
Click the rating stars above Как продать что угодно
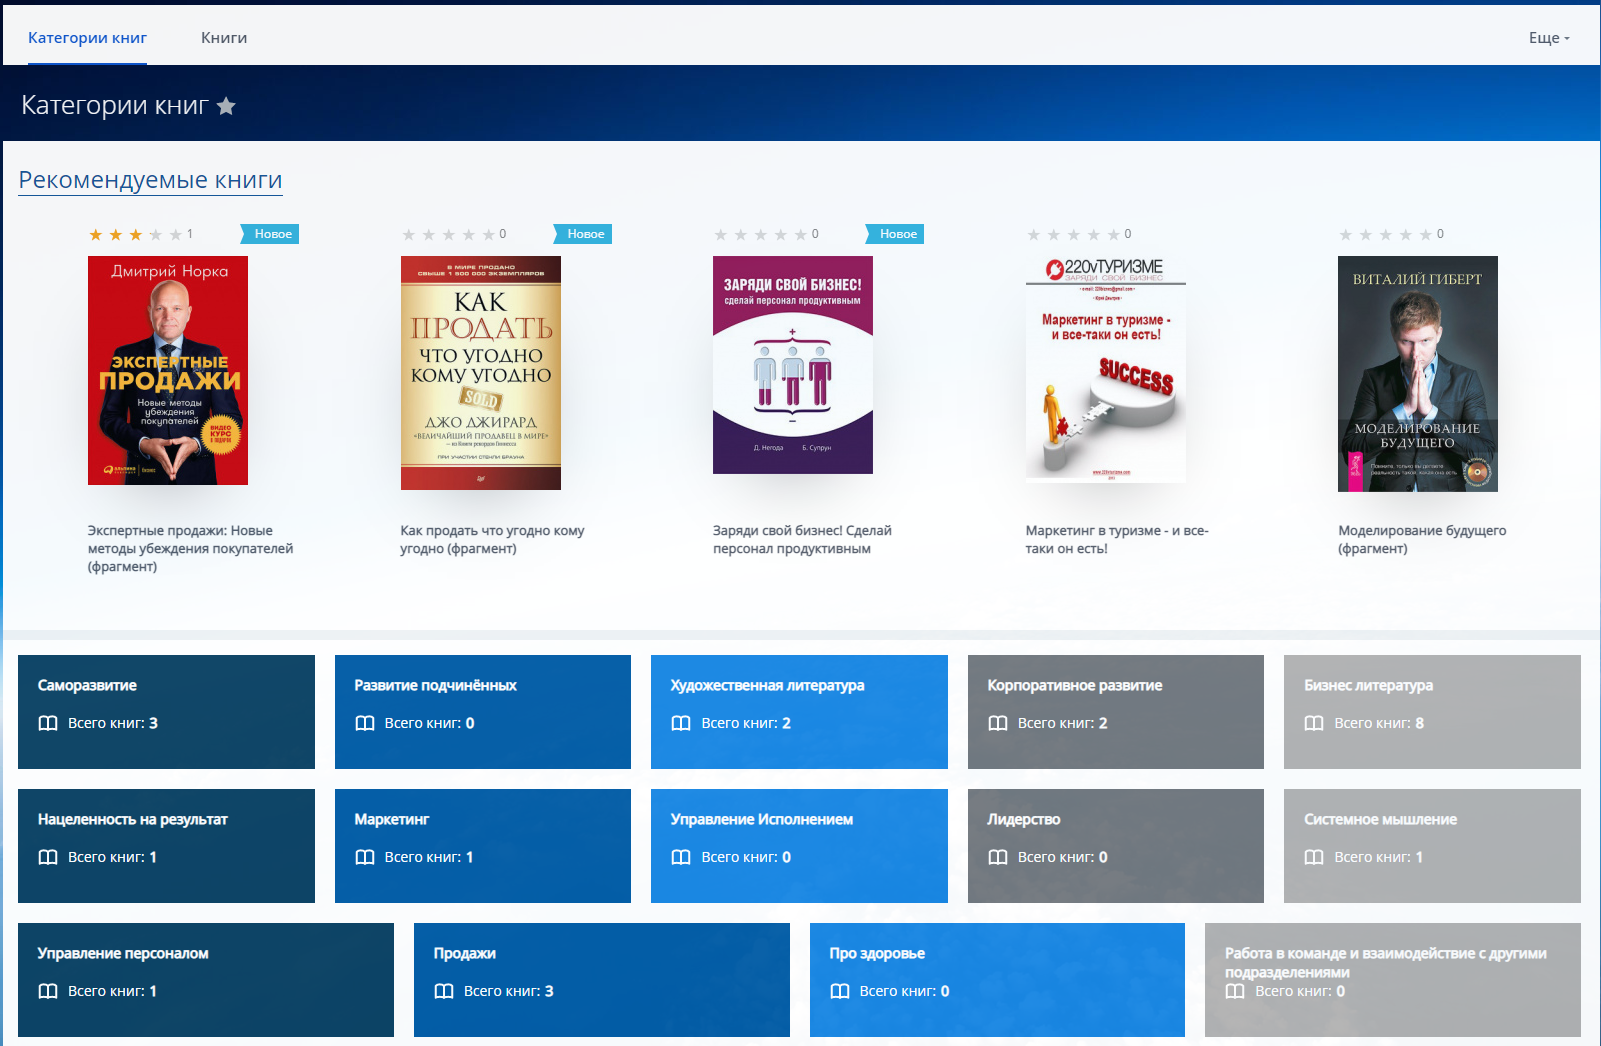click(x=448, y=234)
